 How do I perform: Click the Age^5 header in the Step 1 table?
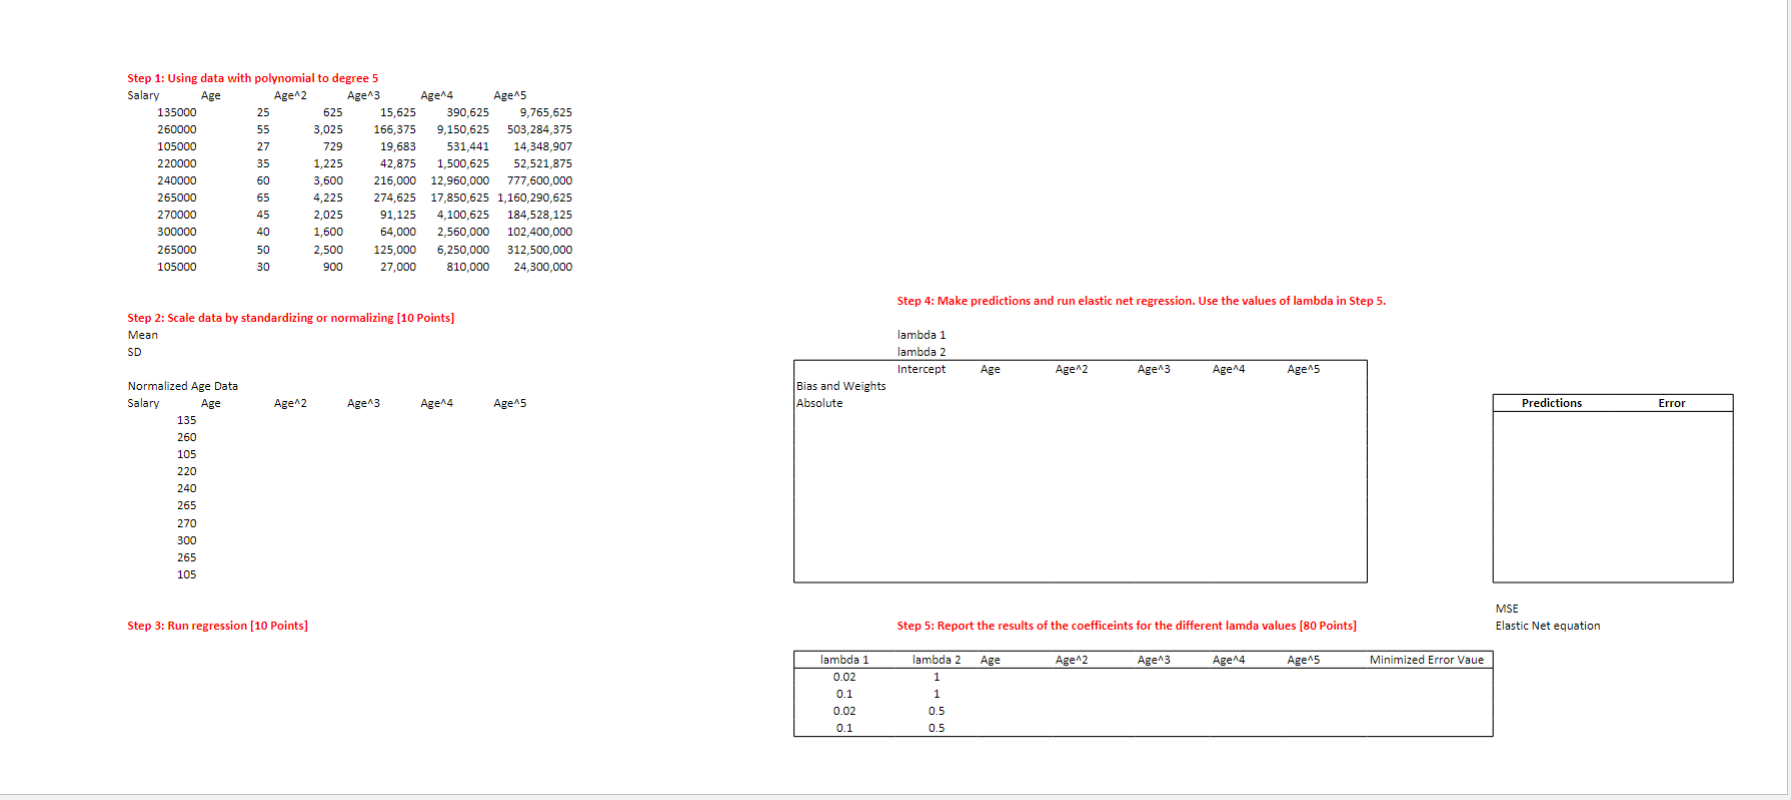point(510,95)
